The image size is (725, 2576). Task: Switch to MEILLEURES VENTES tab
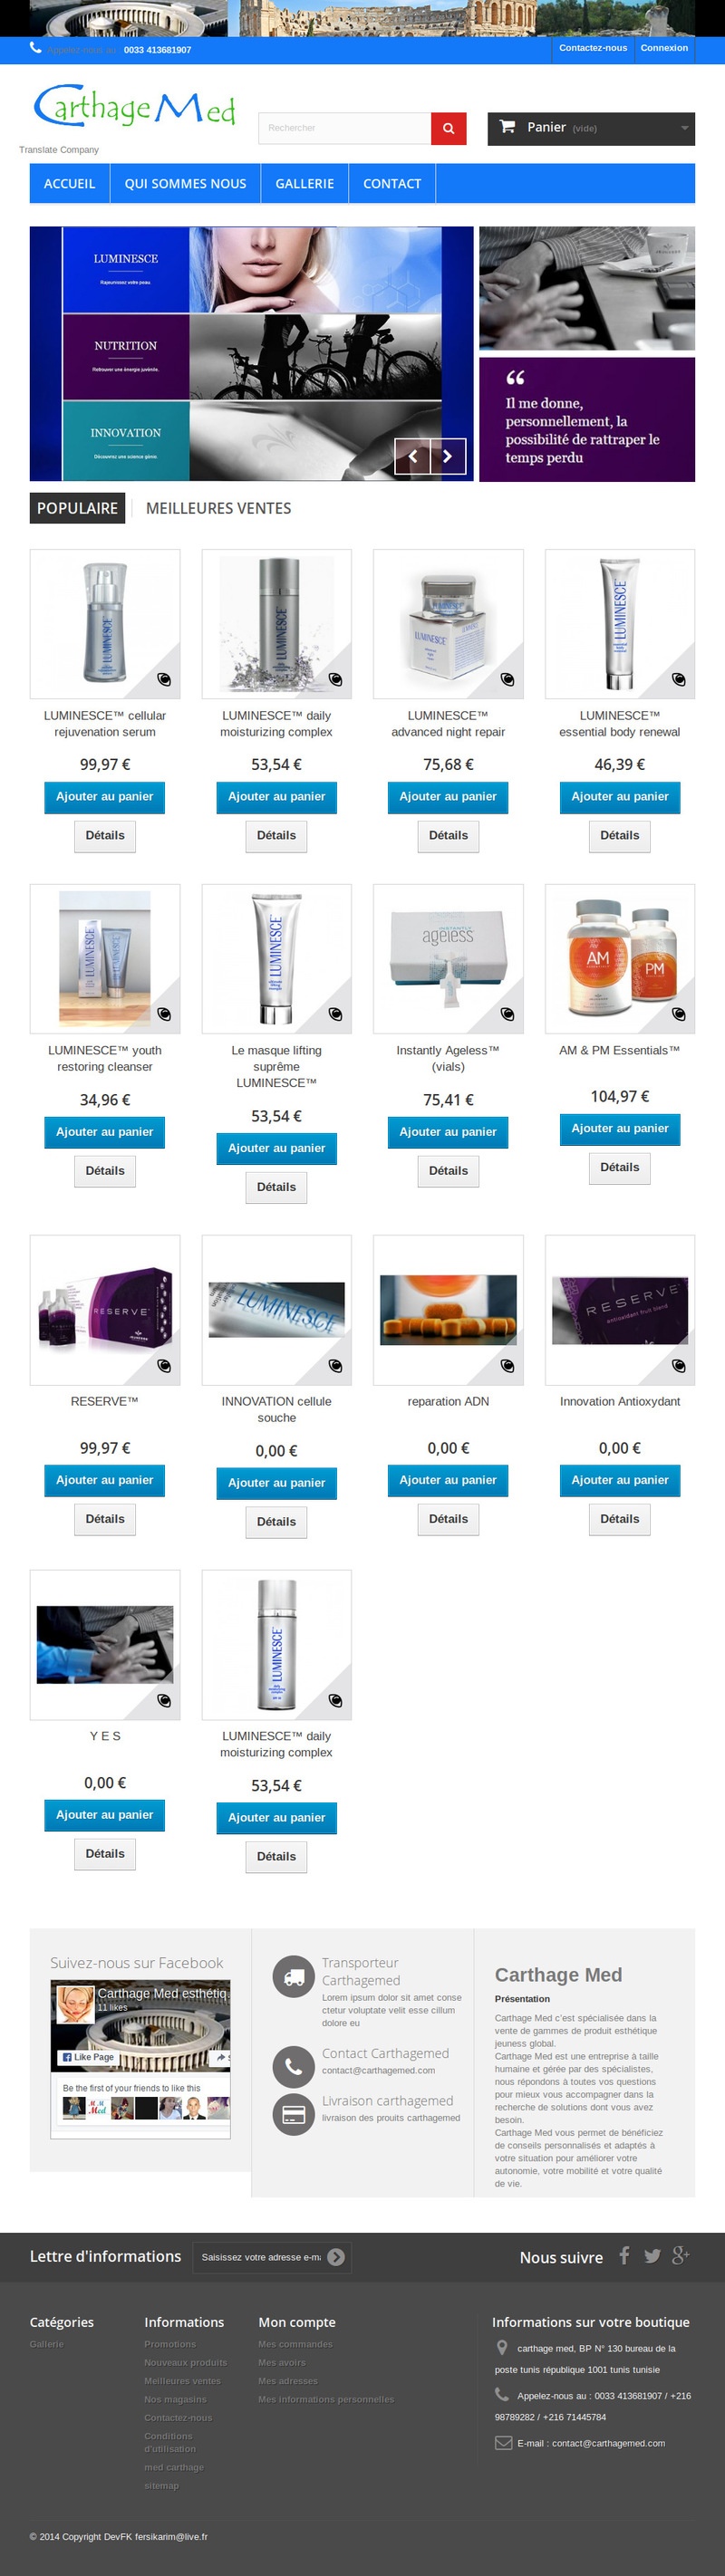tap(219, 508)
